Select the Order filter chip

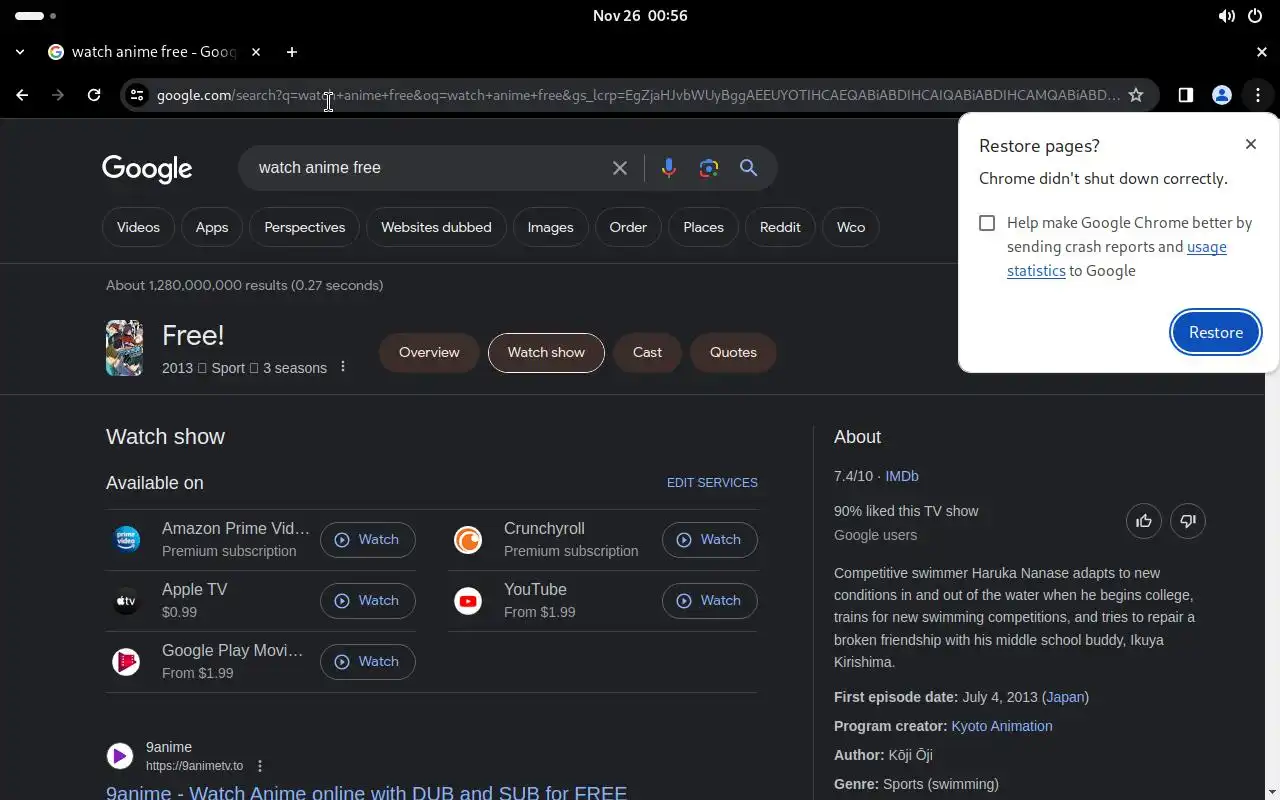[628, 227]
